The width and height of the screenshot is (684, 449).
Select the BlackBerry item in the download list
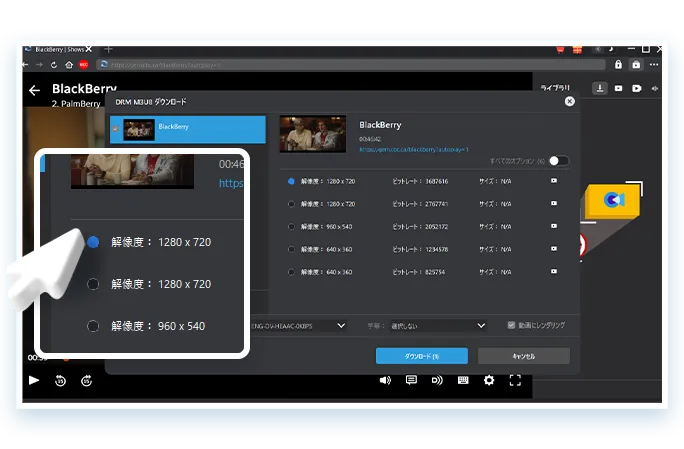[x=188, y=129]
